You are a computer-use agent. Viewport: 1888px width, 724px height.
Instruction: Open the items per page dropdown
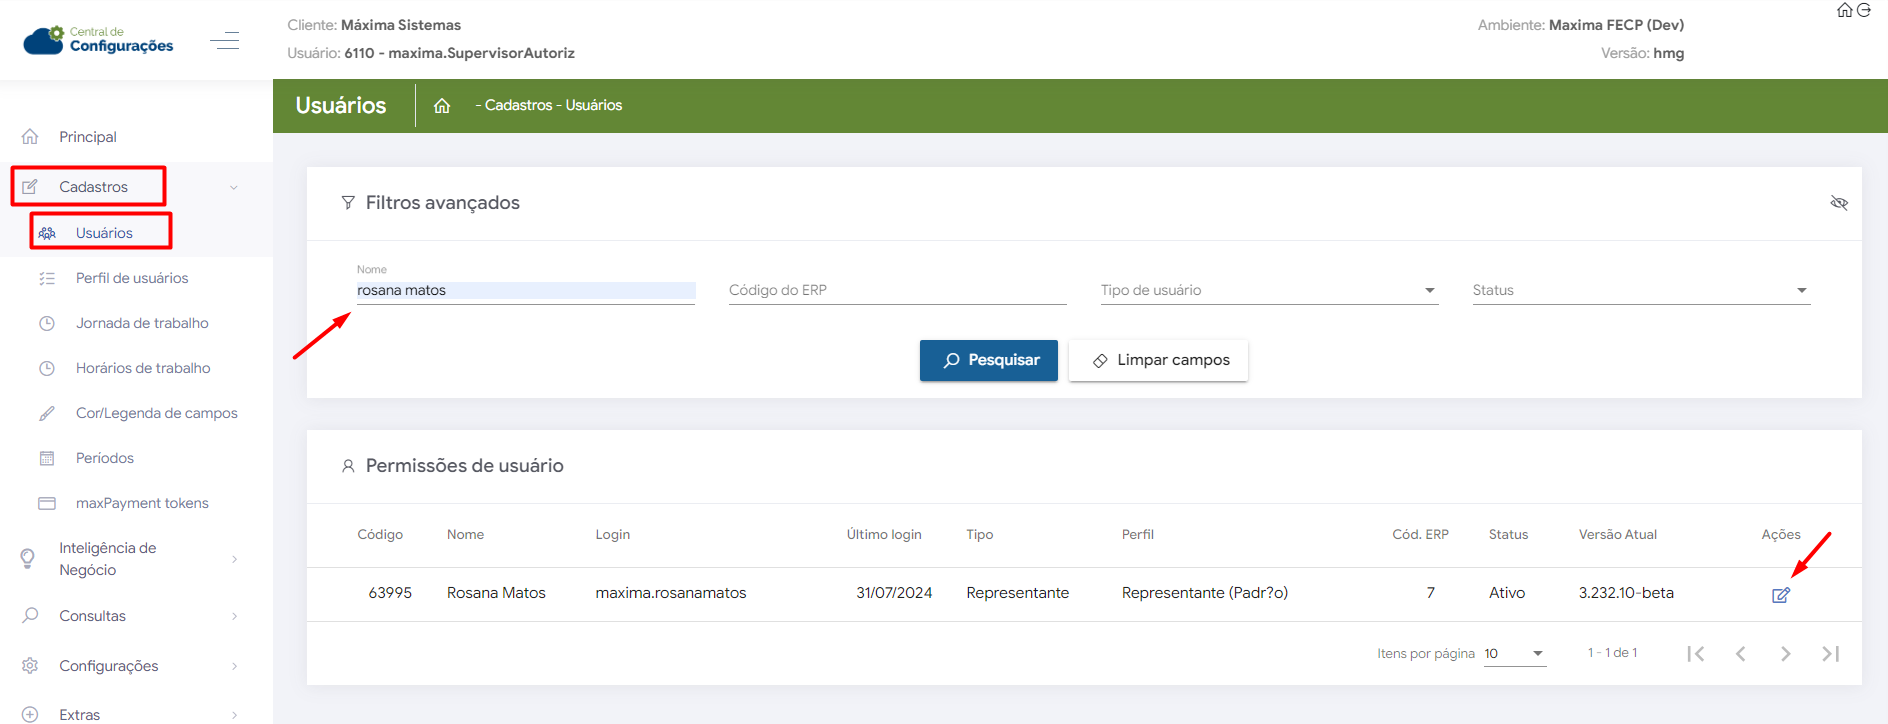(1515, 654)
